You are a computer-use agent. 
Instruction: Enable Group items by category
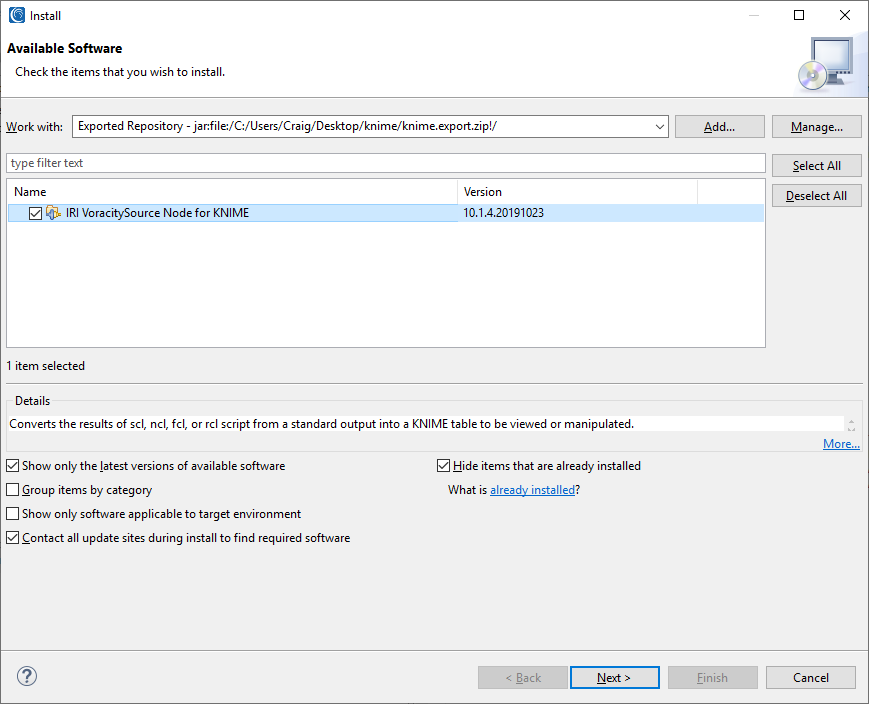[x=13, y=489]
